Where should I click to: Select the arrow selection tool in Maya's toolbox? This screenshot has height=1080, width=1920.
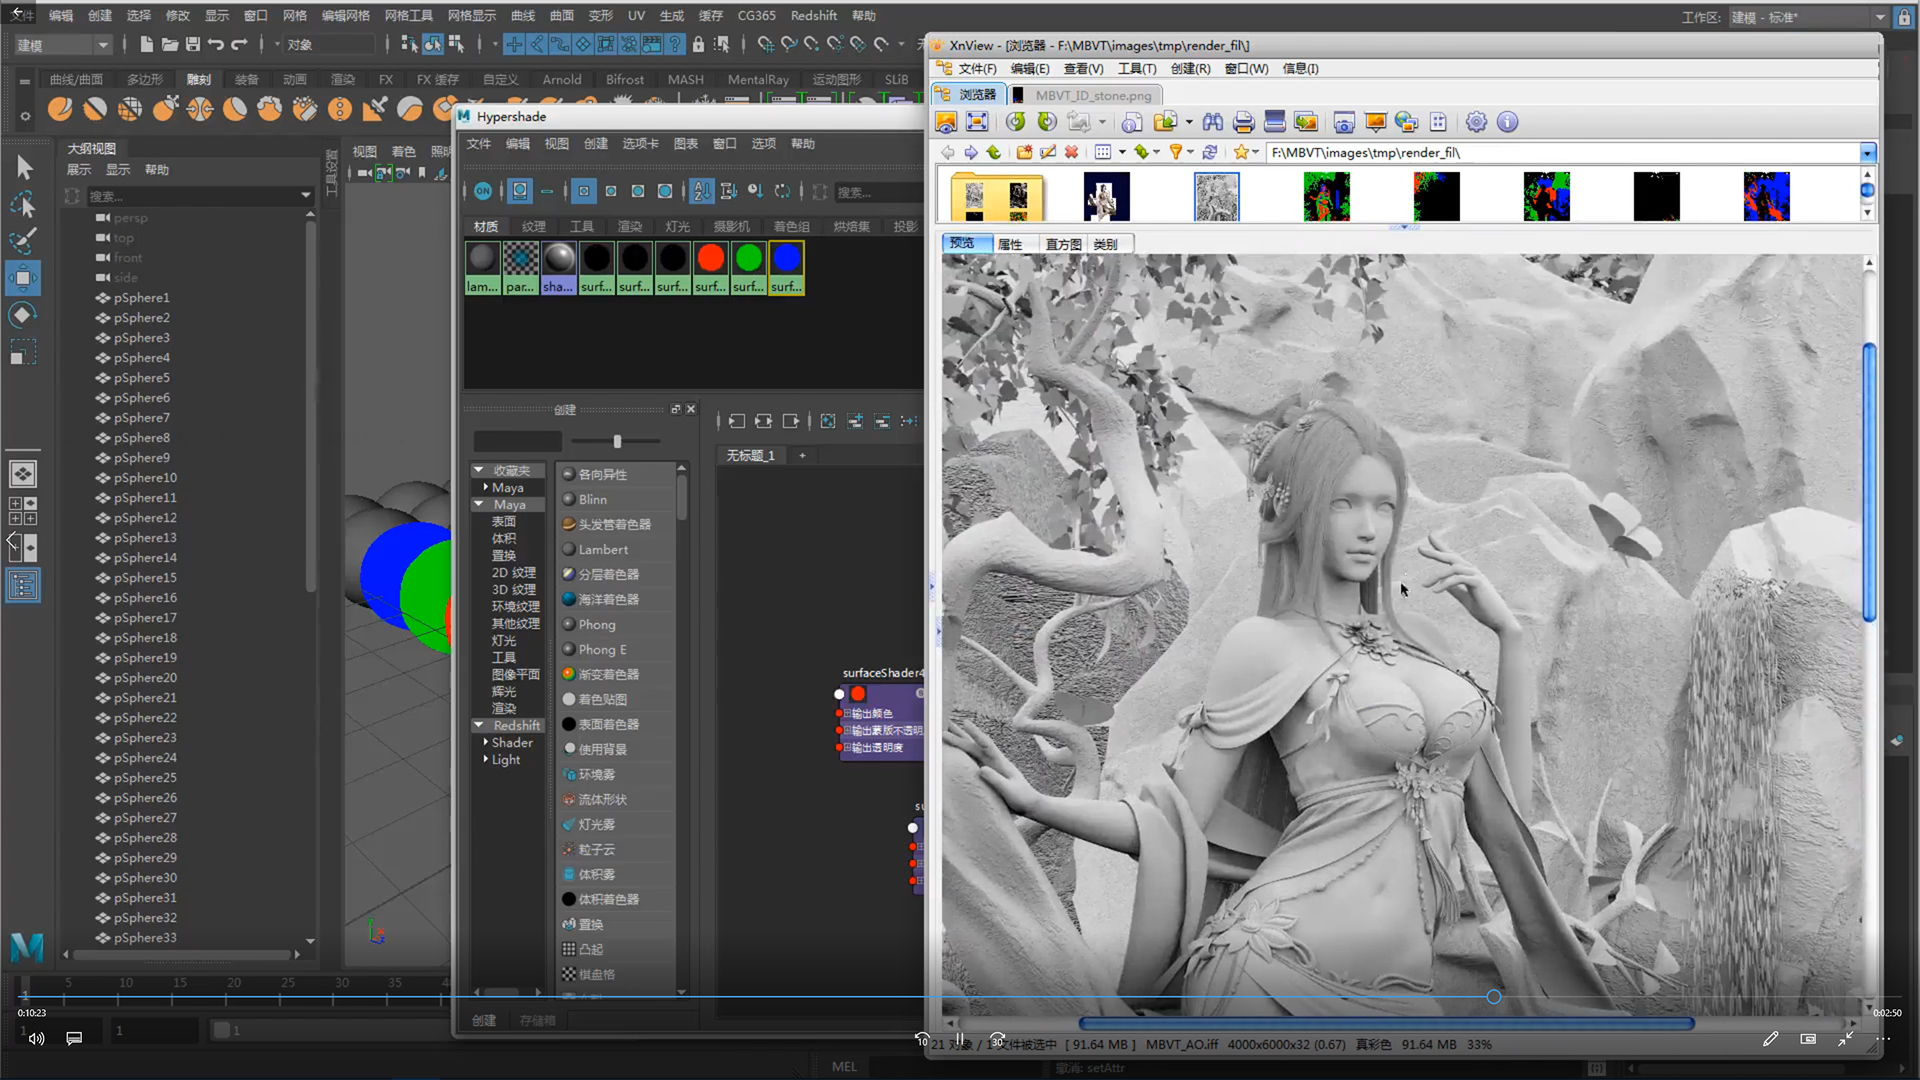tap(24, 168)
